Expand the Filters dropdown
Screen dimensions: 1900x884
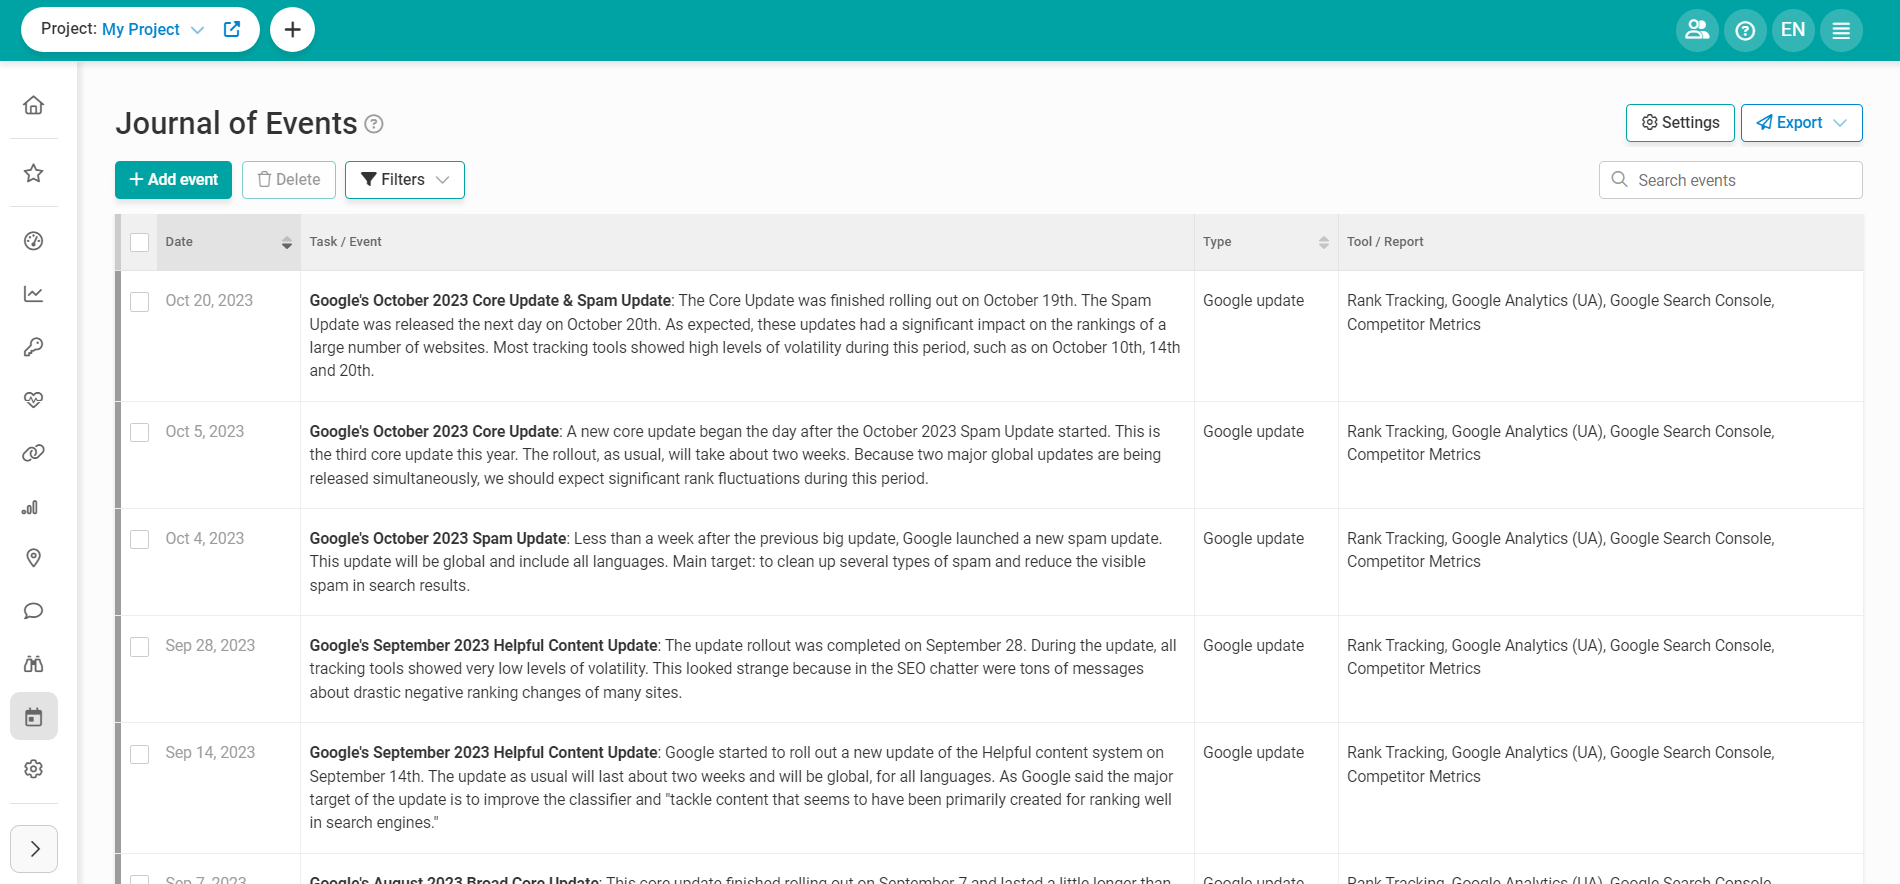tap(405, 180)
